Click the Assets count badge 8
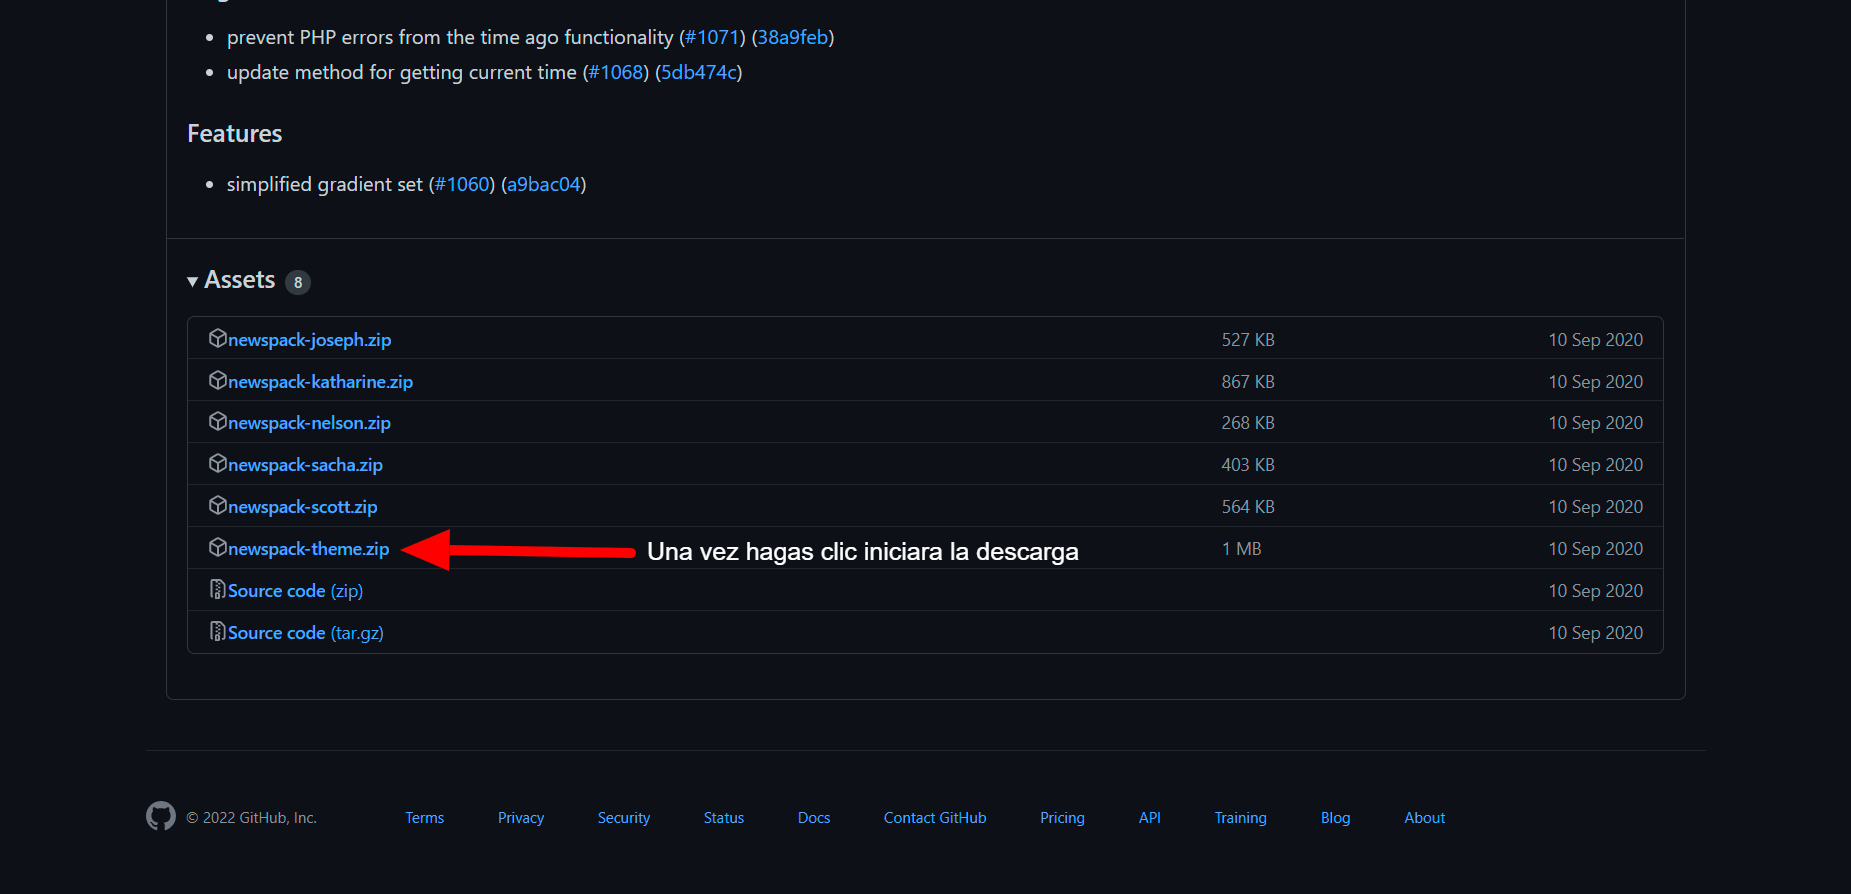 coord(298,283)
